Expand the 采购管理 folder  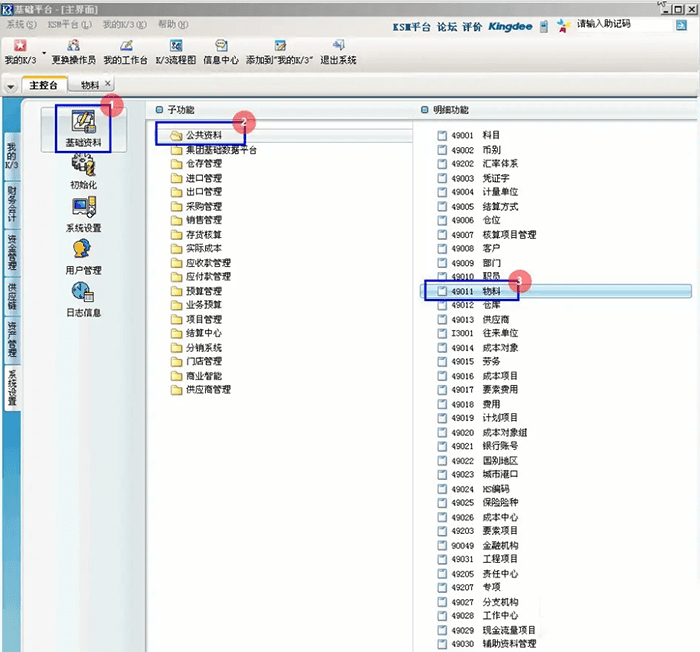pyautogui.click(x=203, y=206)
